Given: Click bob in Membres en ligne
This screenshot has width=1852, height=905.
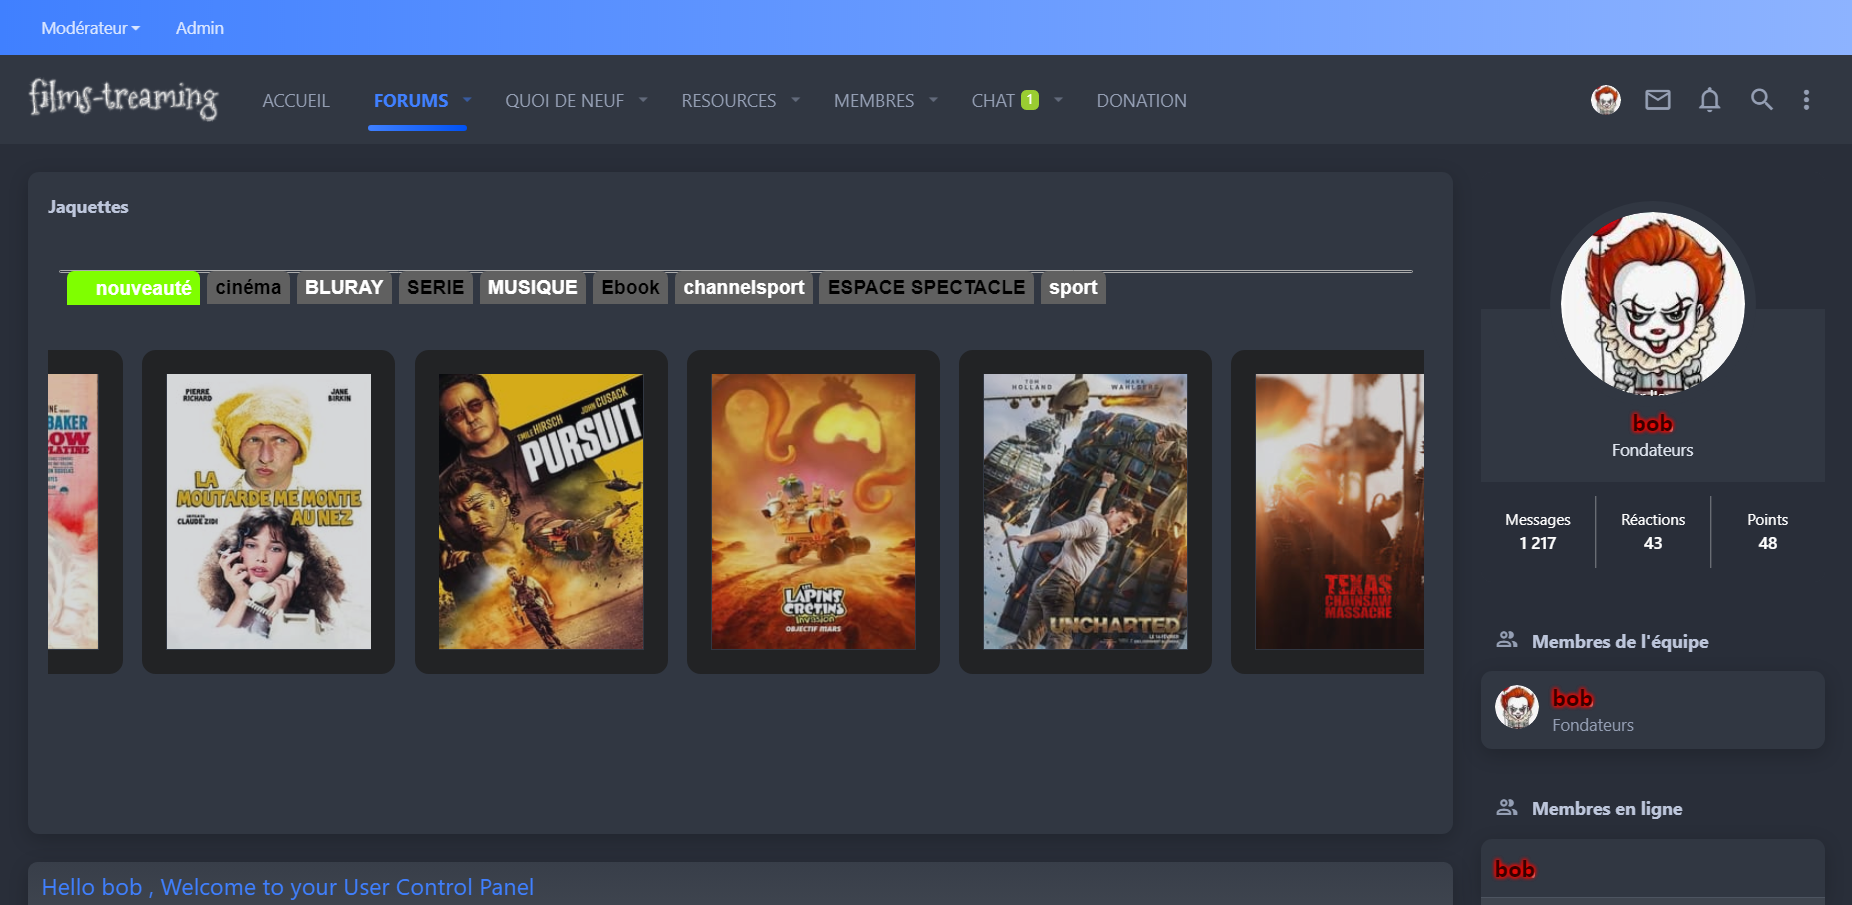Looking at the screenshot, I should 1514,869.
